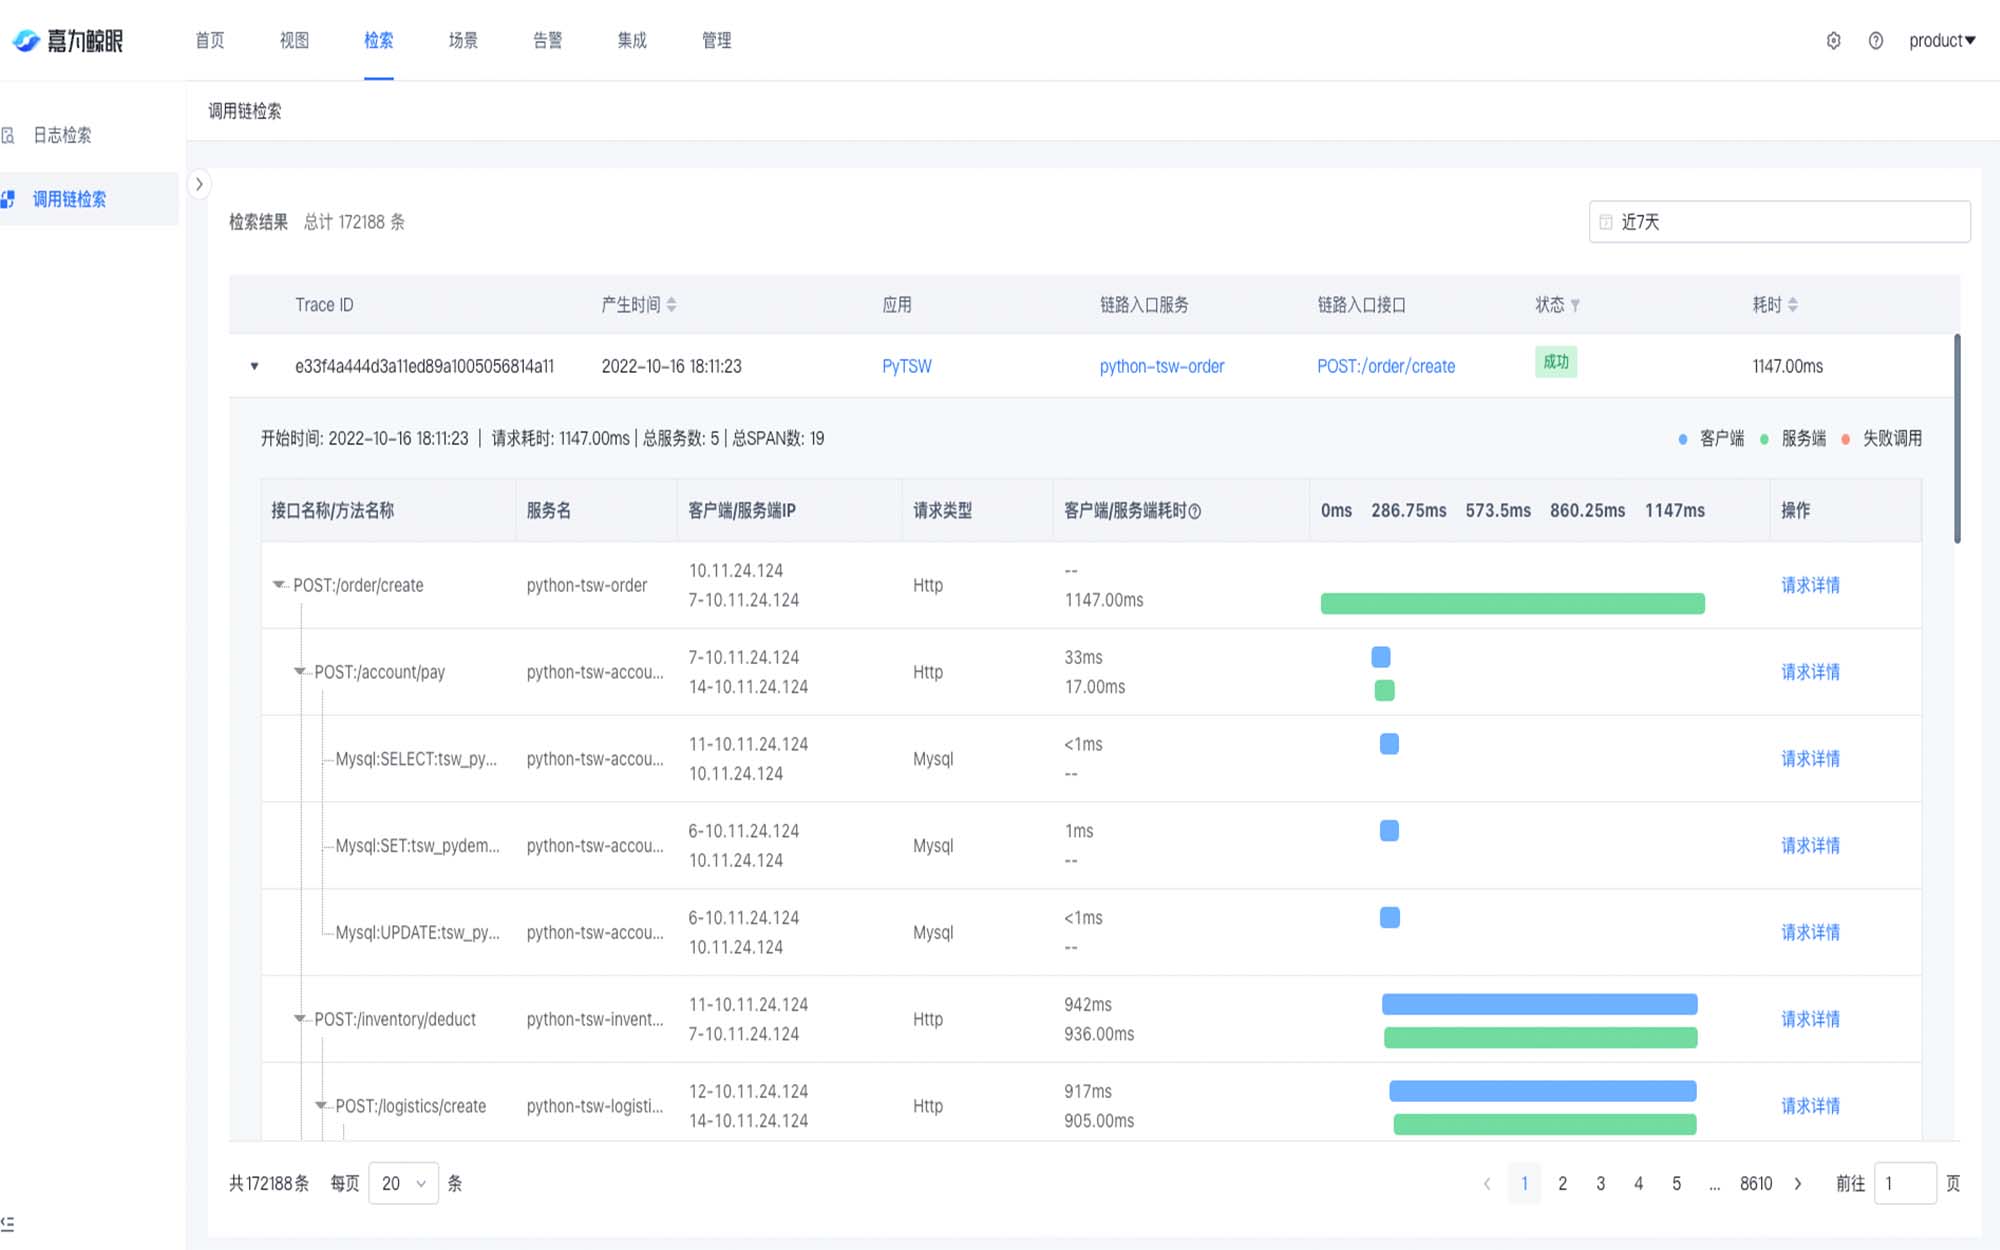Open the page size 20 dropdown
The width and height of the screenshot is (2000, 1250).
(x=403, y=1183)
